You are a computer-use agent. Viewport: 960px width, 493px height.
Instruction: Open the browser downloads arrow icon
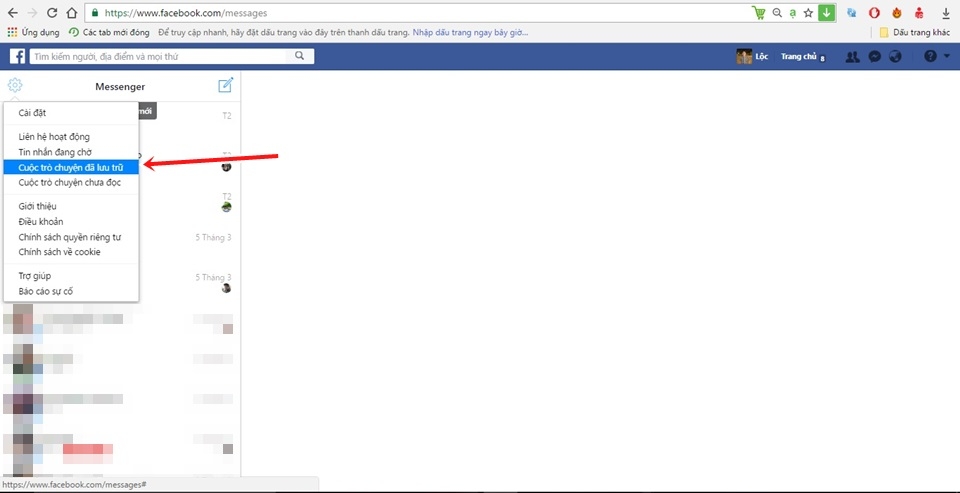[x=946, y=13]
